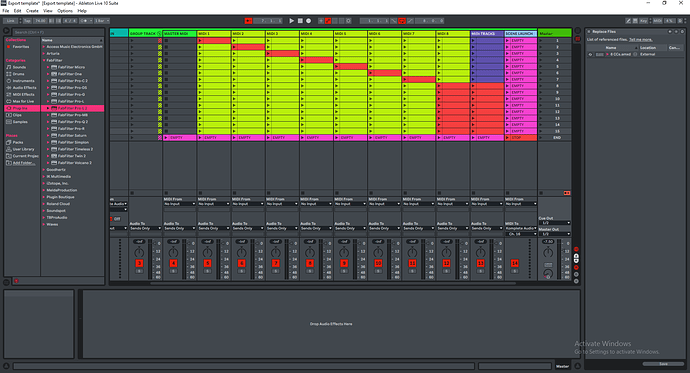Toggle the red Loop switch

point(402,21)
